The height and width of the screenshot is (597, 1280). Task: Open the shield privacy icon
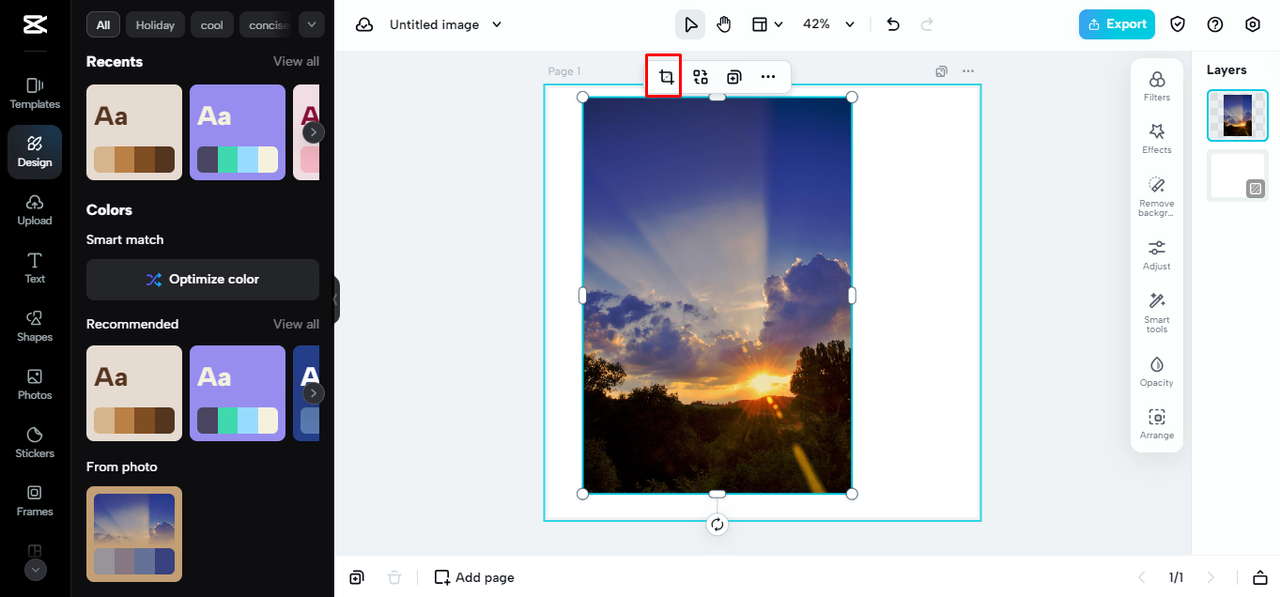1178,25
